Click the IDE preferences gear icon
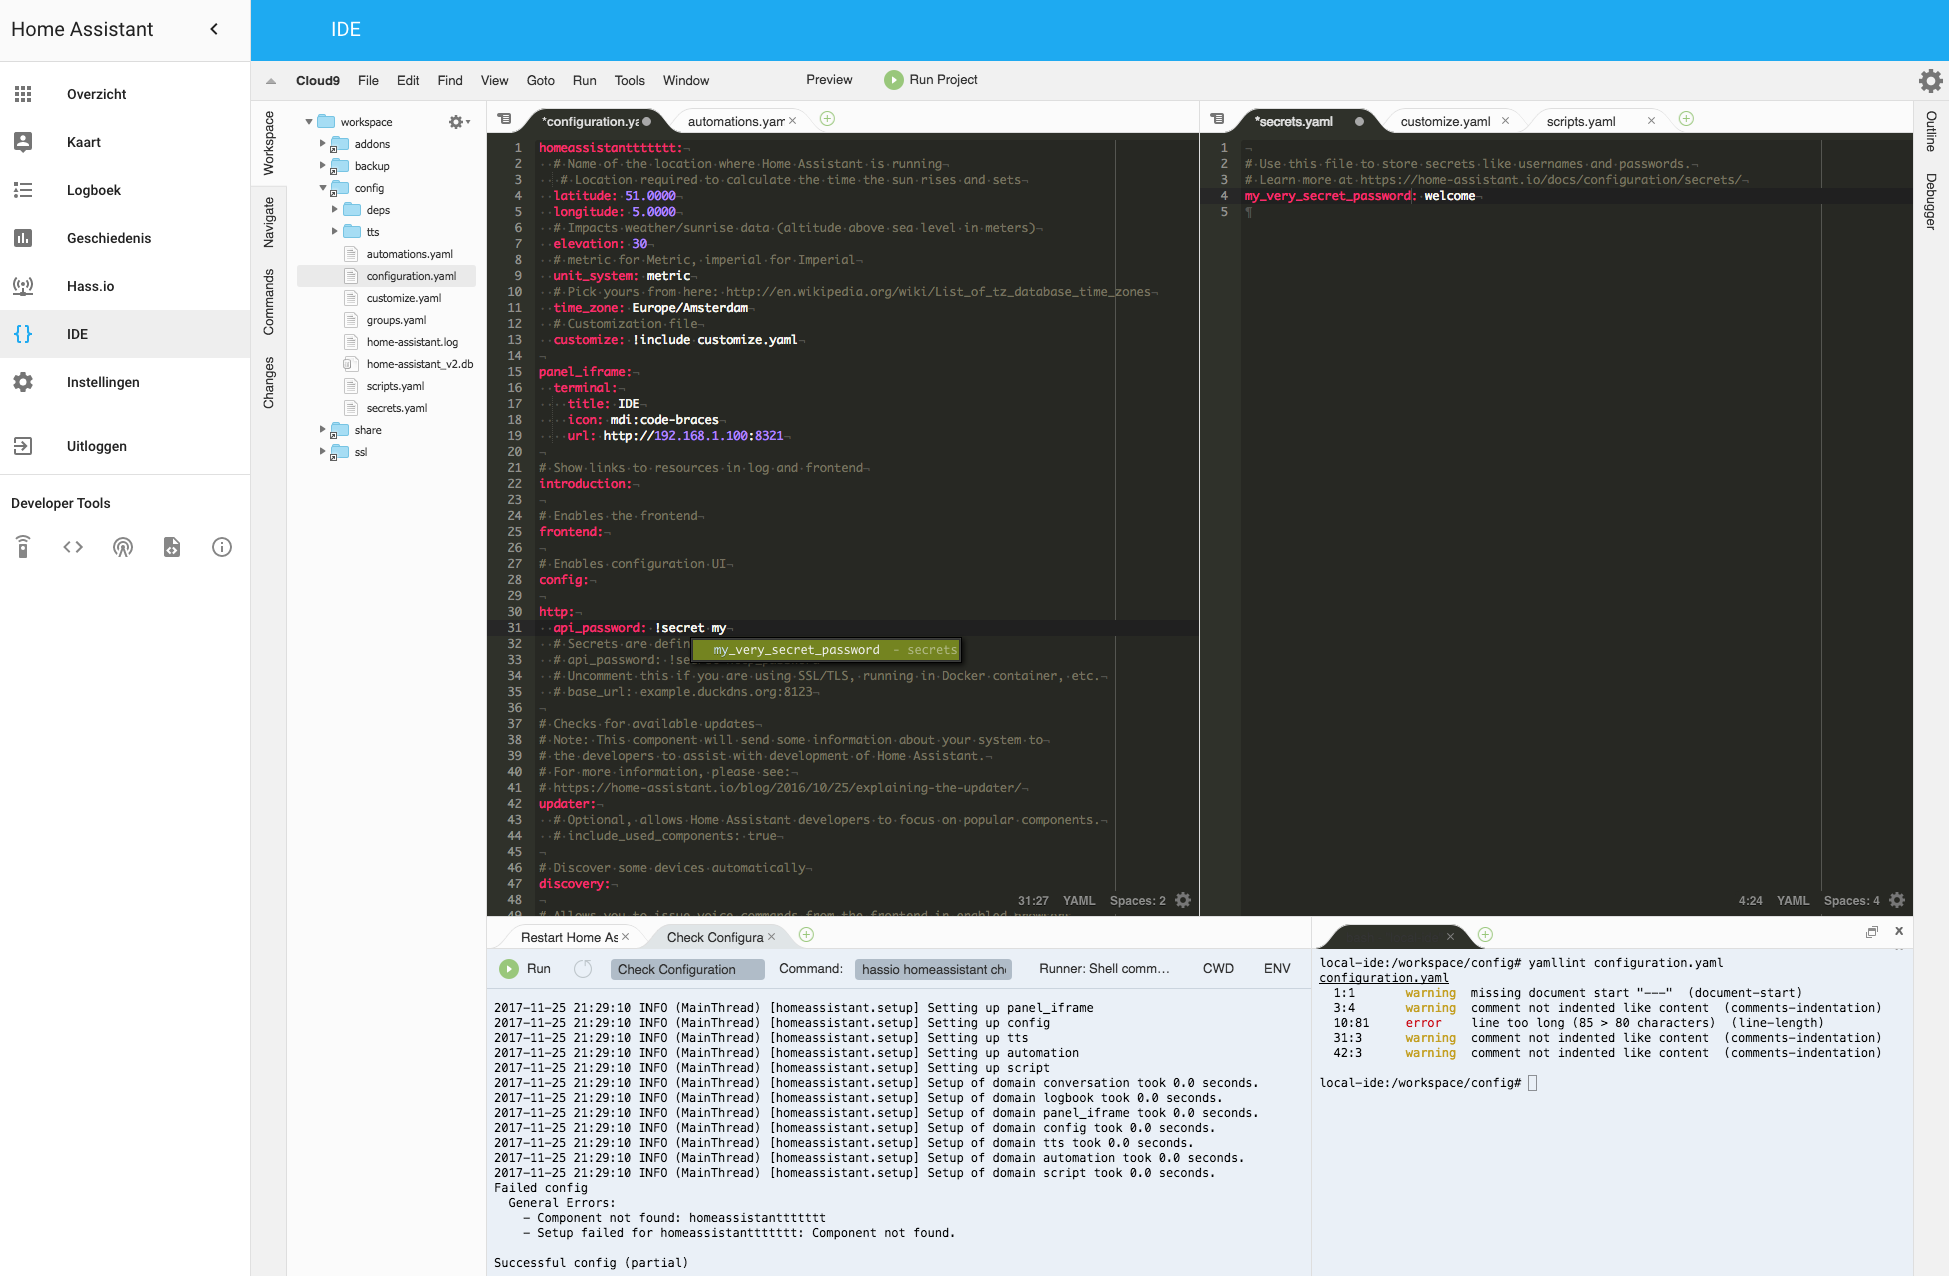The image size is (1949, 1276). pos(1930,81)
